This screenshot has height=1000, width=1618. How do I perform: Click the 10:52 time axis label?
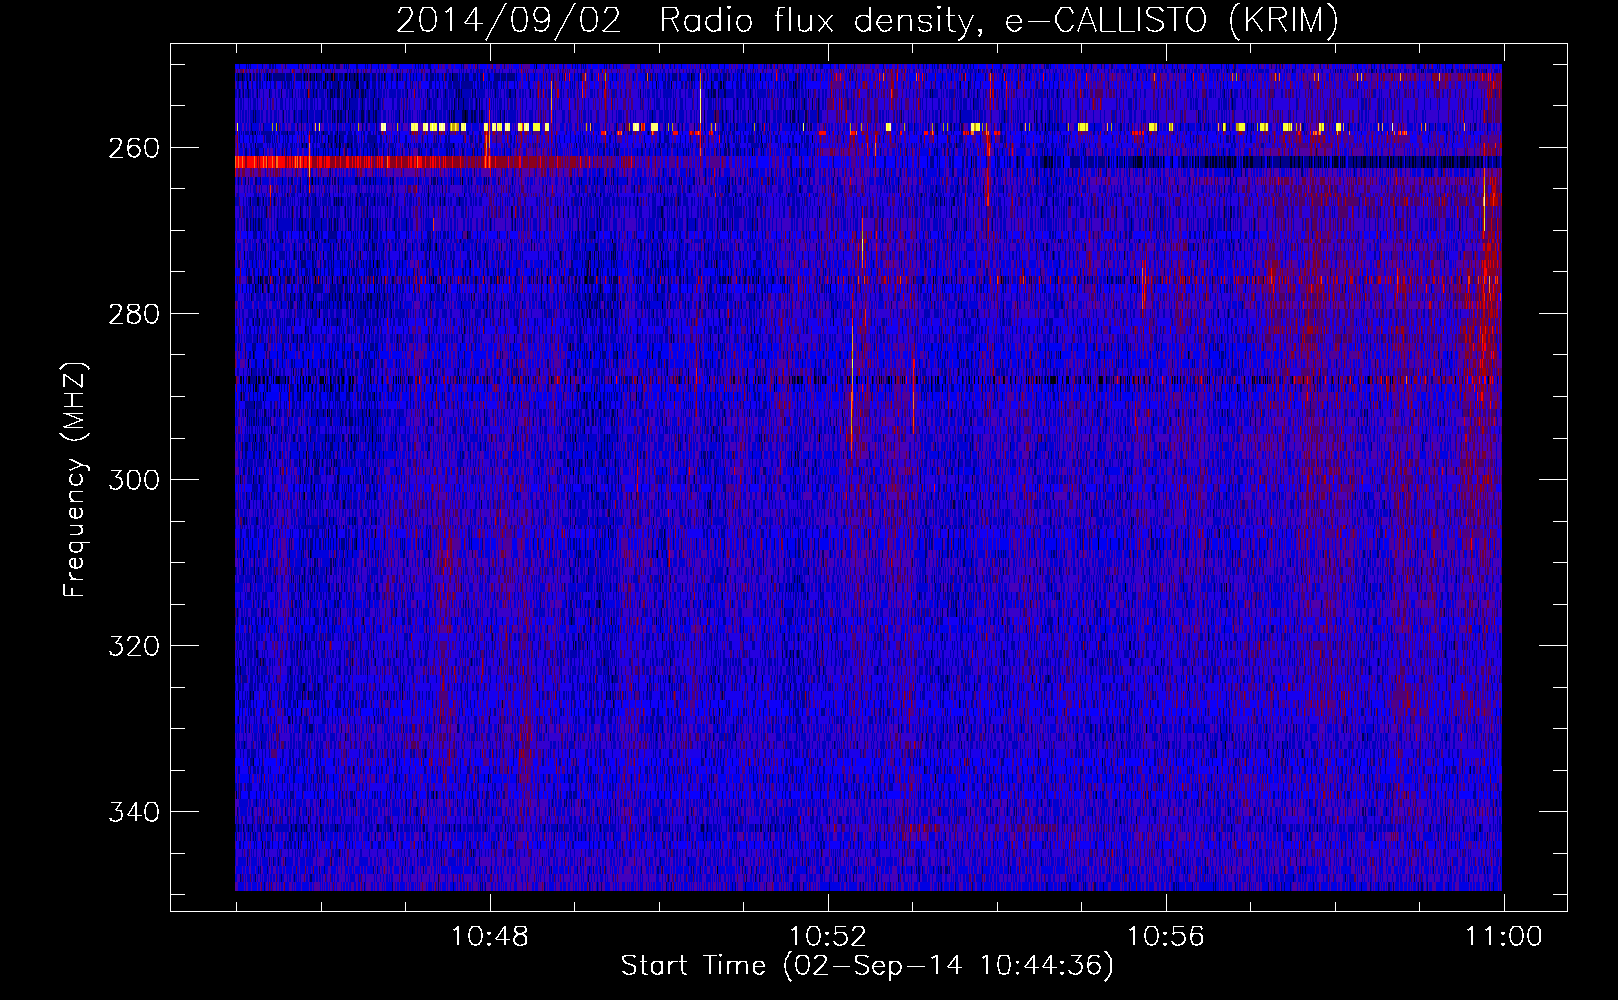(x=827, y=937)
